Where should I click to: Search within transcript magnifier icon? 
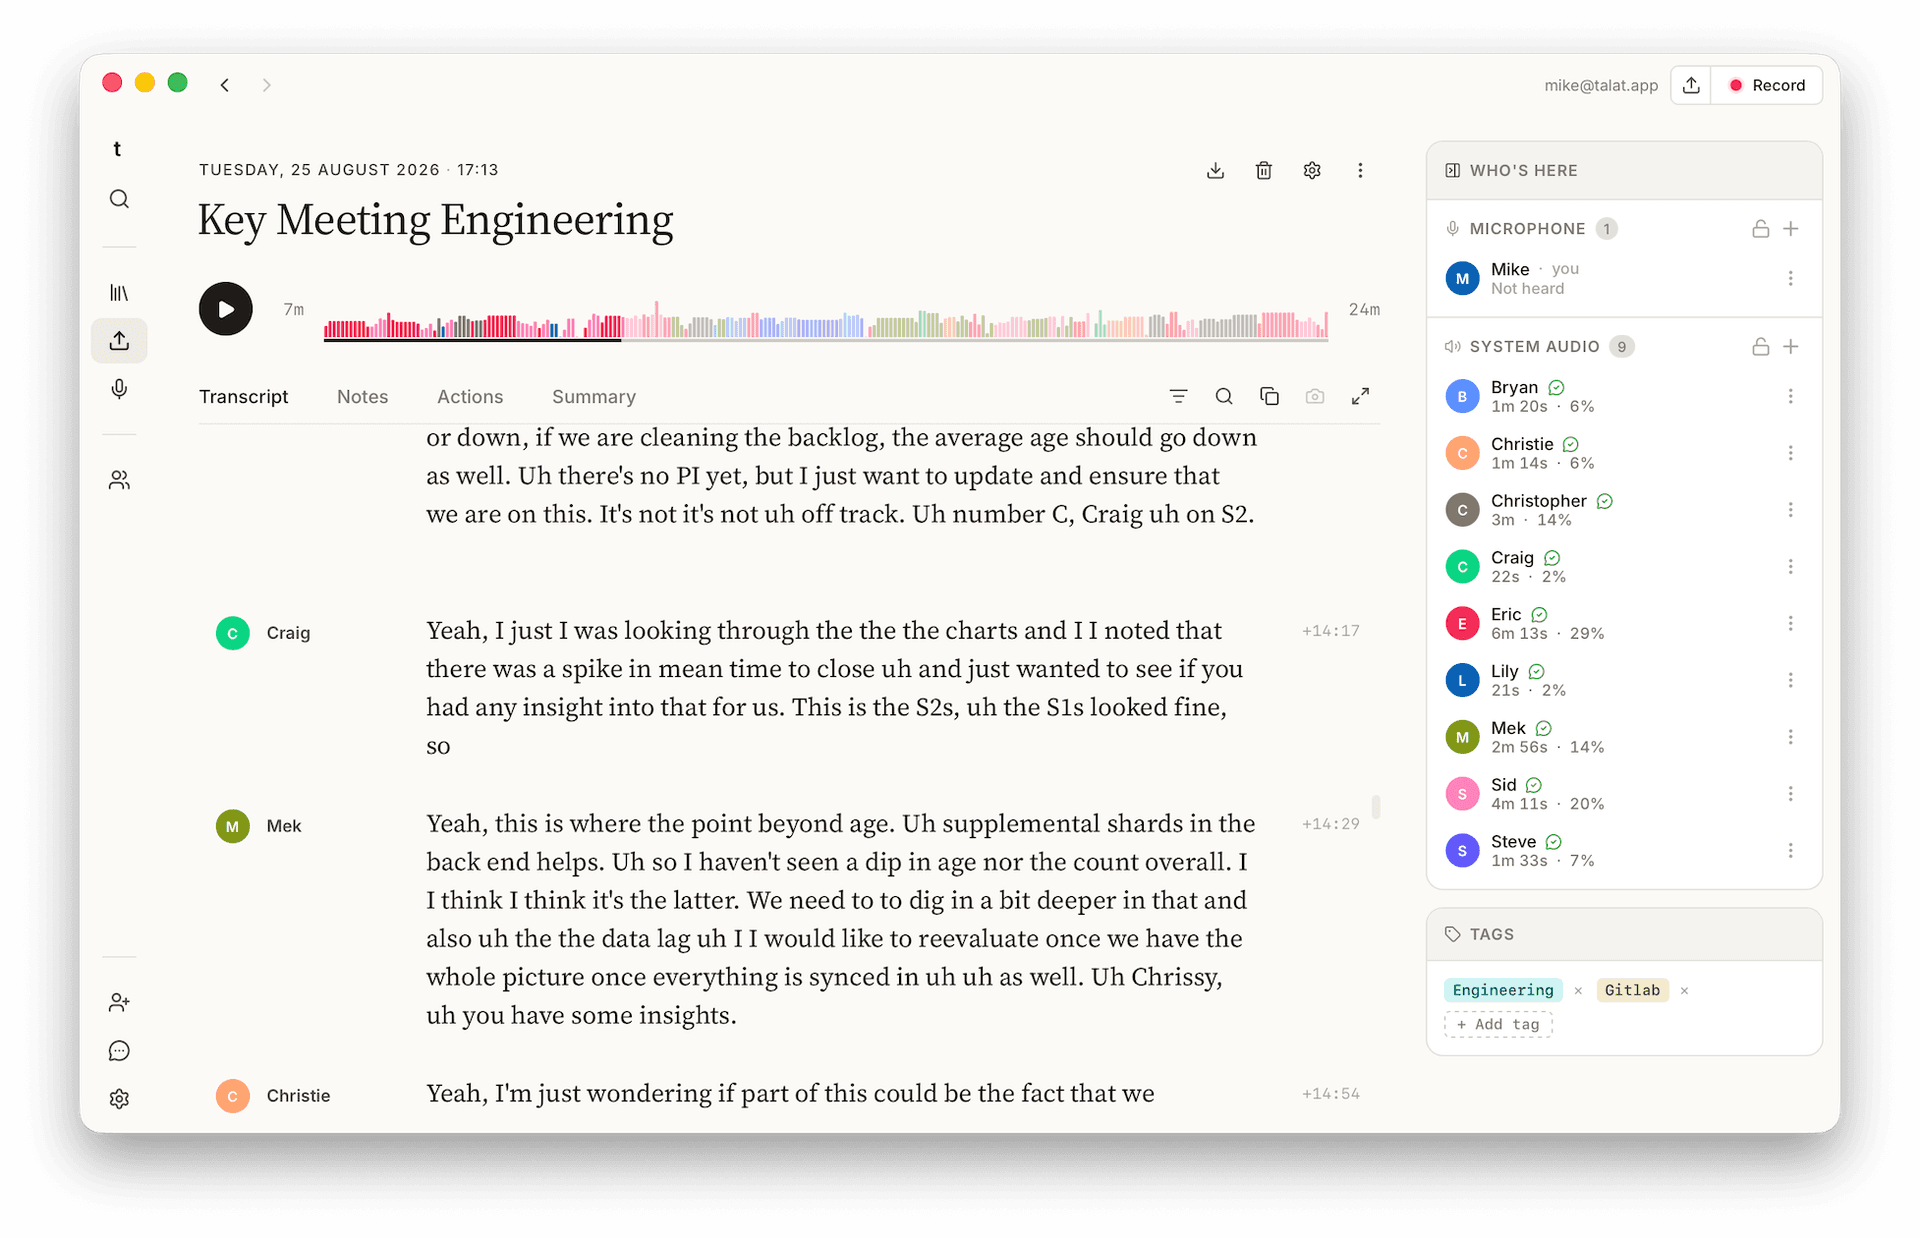point(1223,397)
